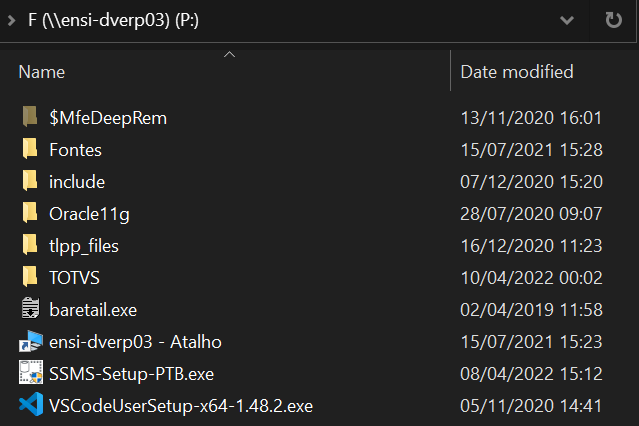639x426 pixels.
Task: Collapse sort arrow above Name column
Action: click(x=229, y=53)
